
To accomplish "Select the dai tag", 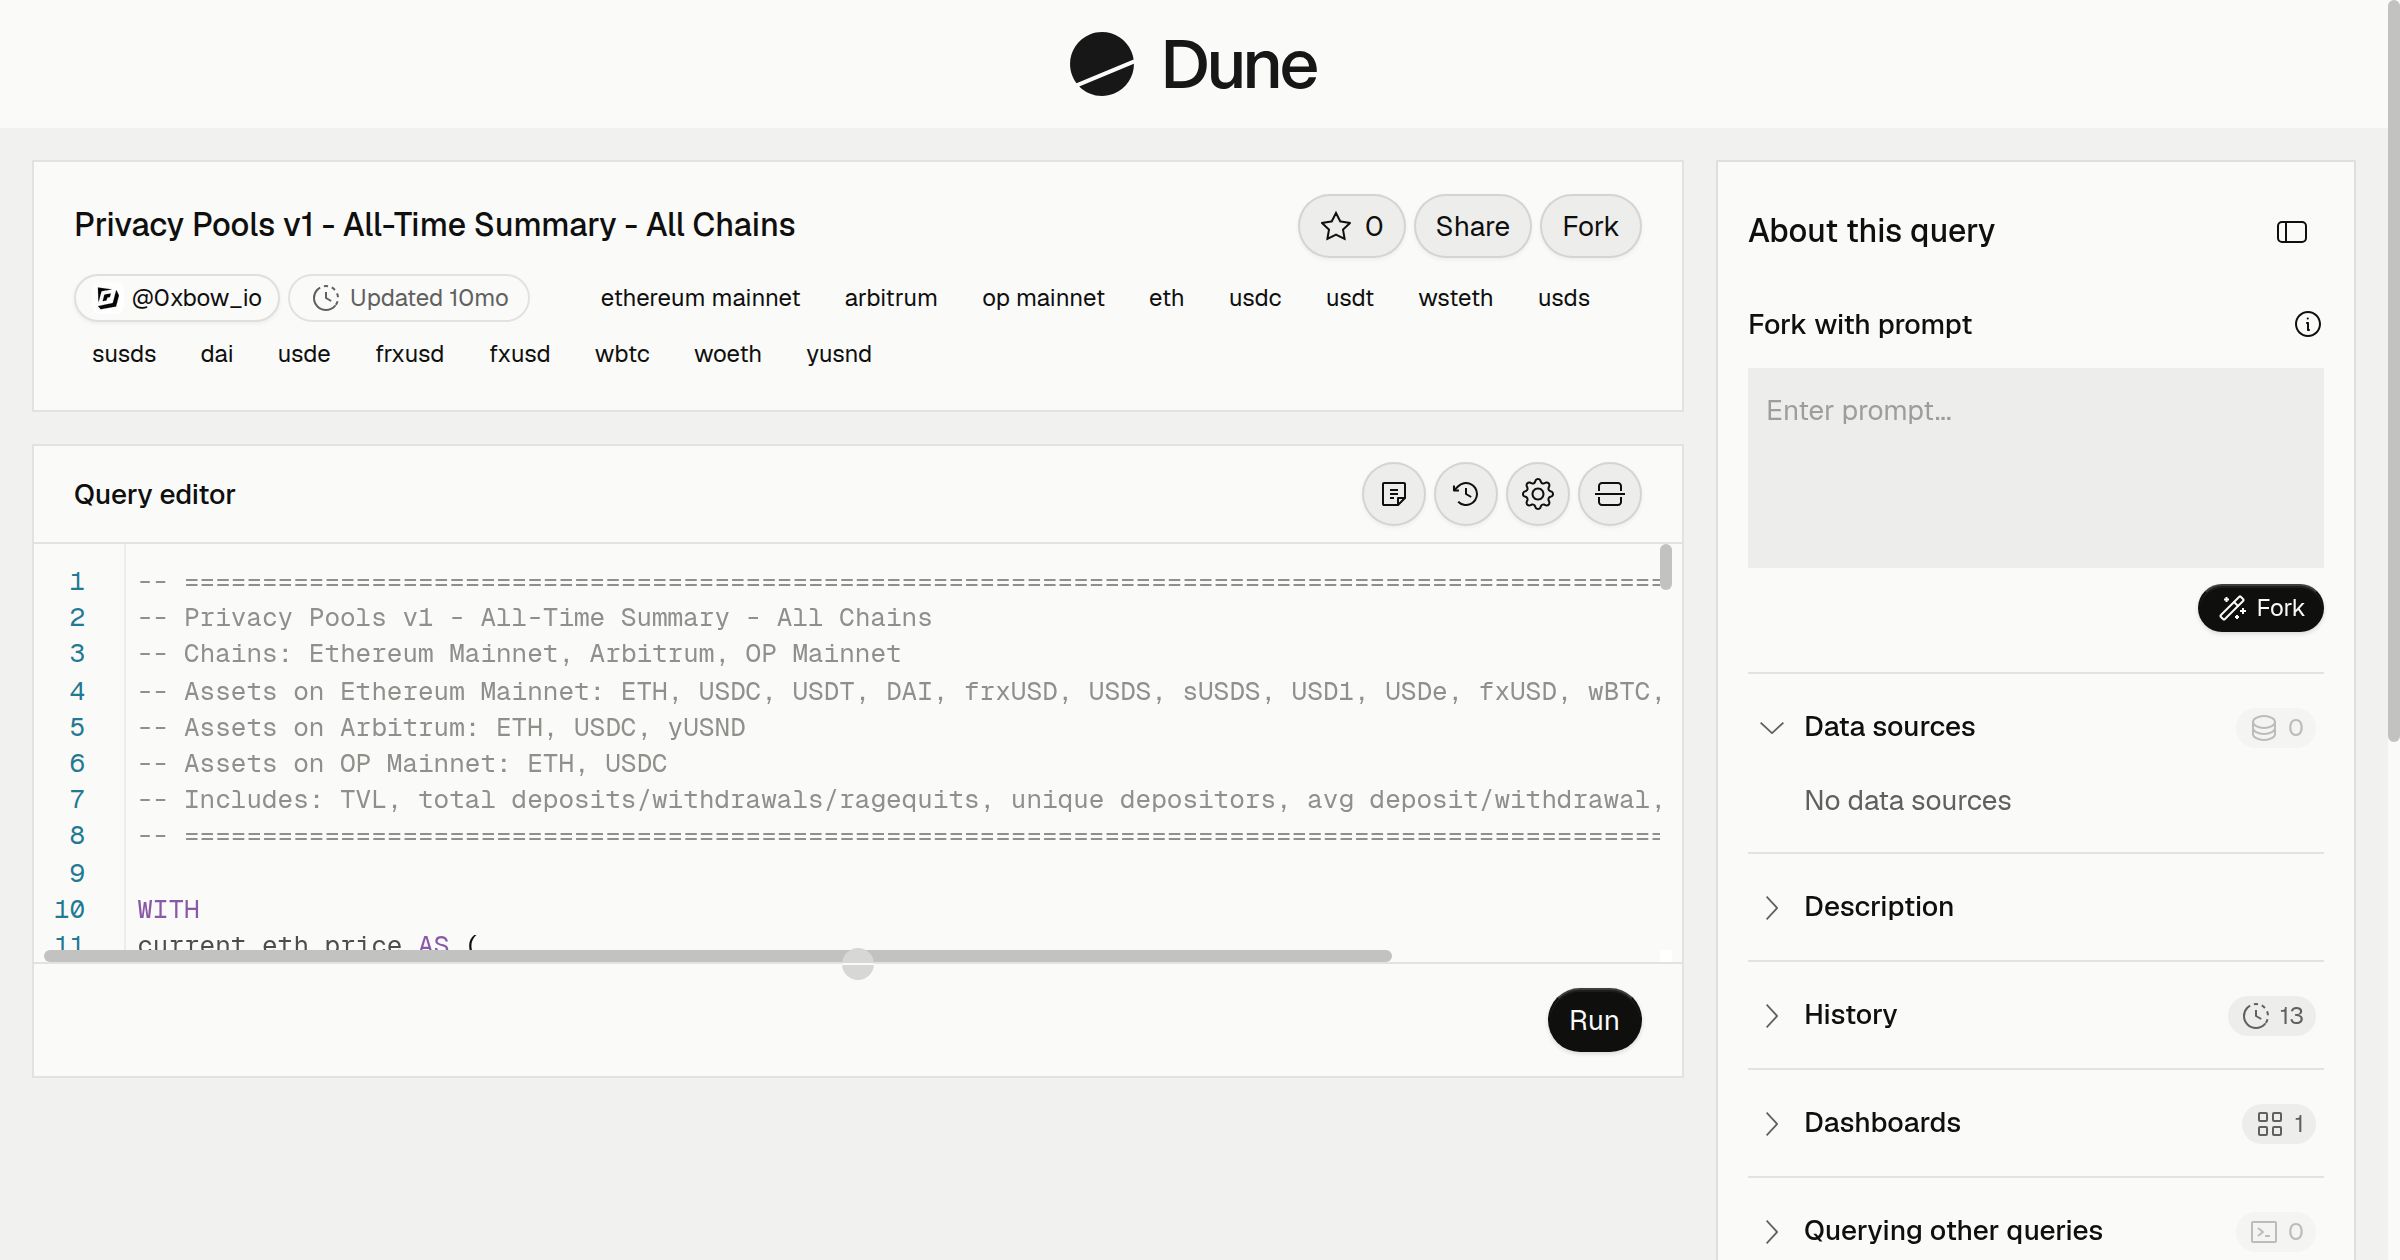I will click(217, 354).
